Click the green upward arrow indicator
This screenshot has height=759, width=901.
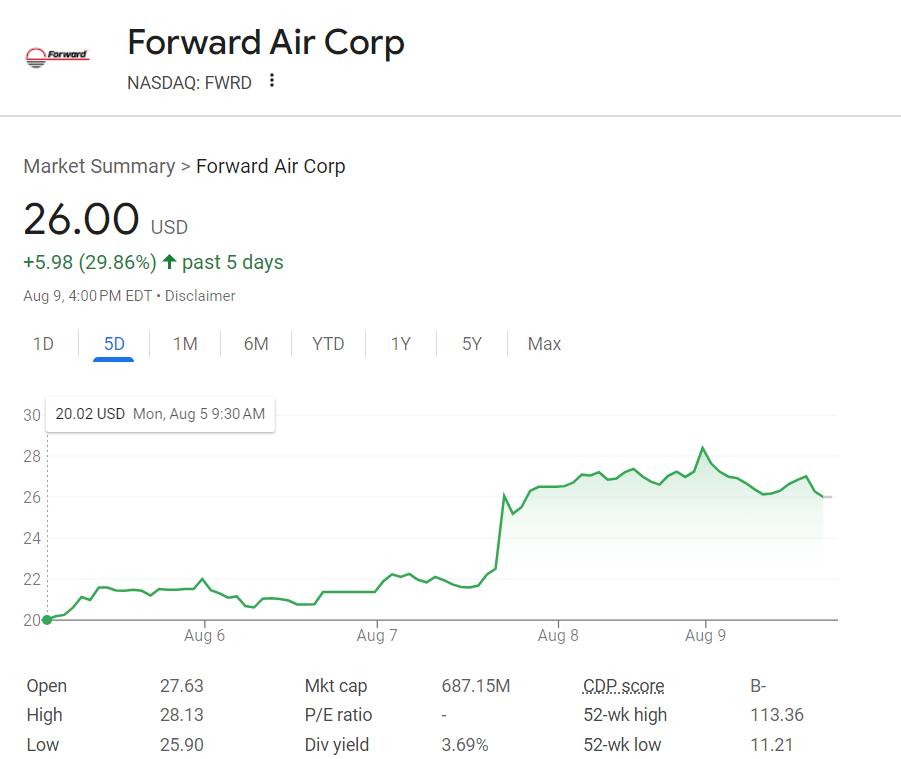[169, 262]
